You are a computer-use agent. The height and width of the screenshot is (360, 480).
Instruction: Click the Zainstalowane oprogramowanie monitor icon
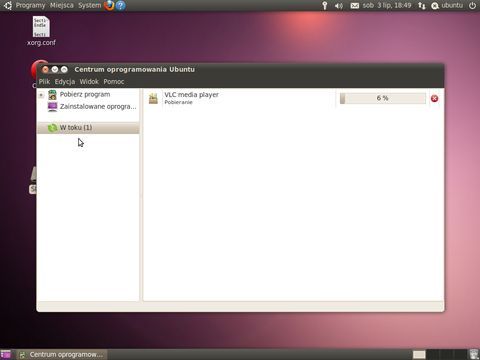(x=52, y=107)
